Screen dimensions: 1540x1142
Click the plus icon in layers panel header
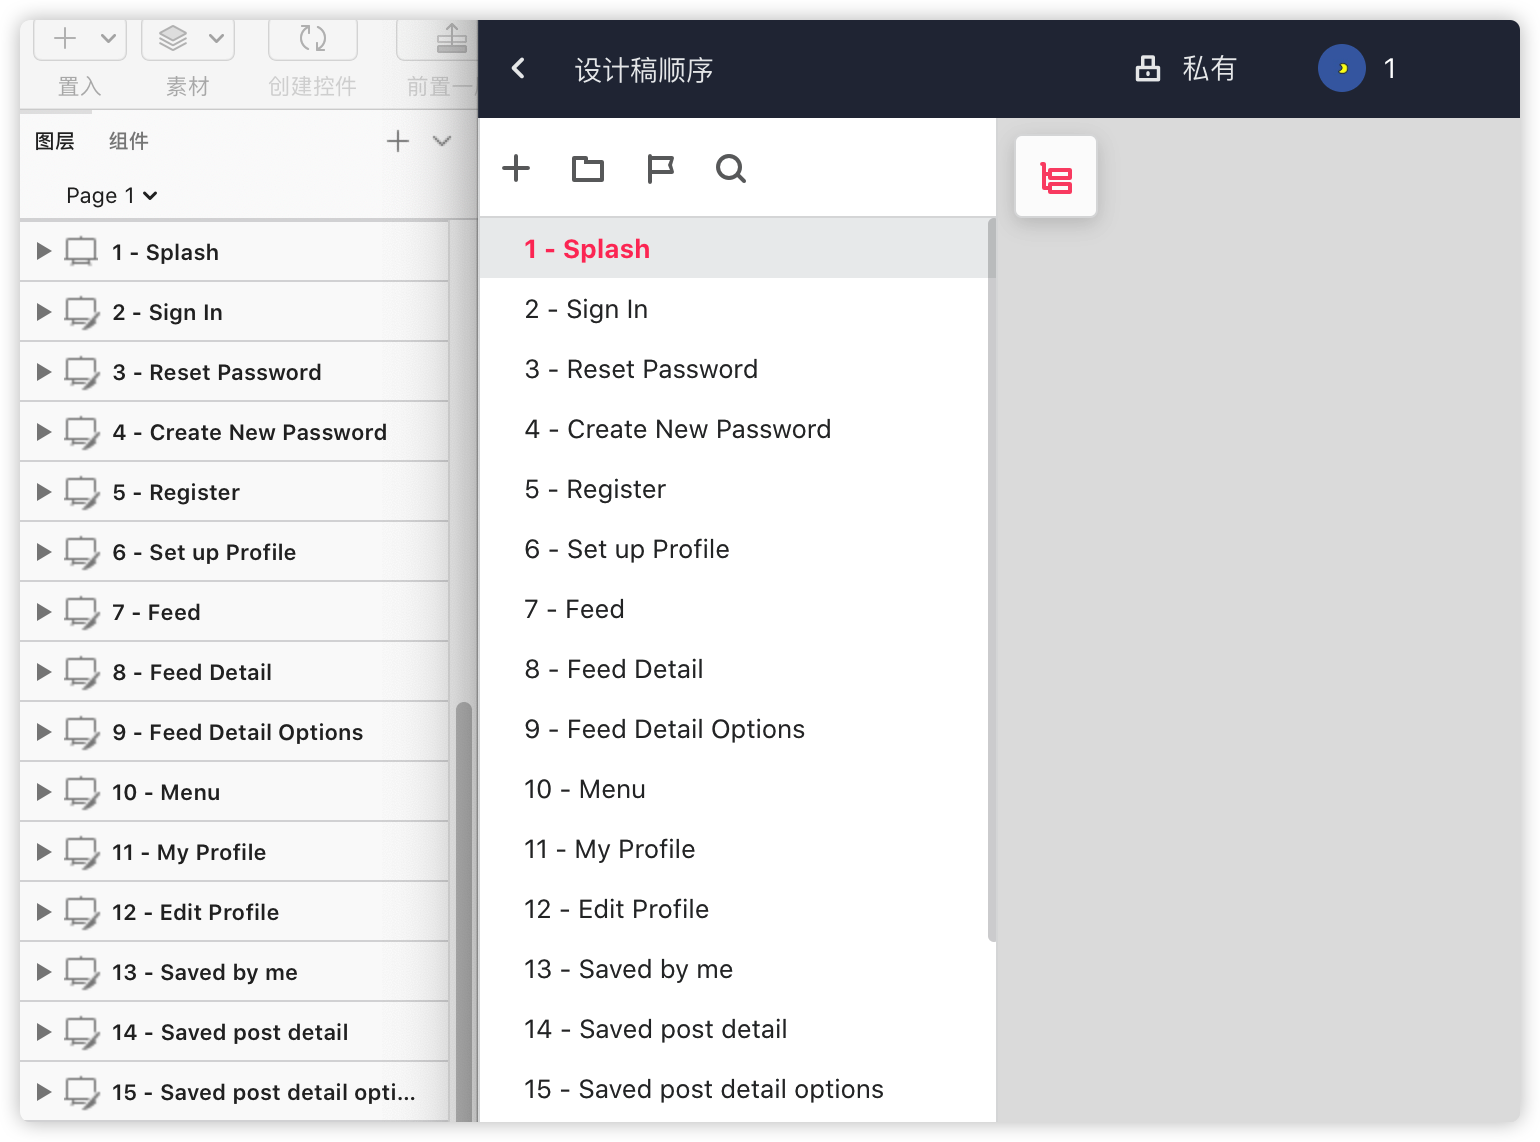pos(398,141)
